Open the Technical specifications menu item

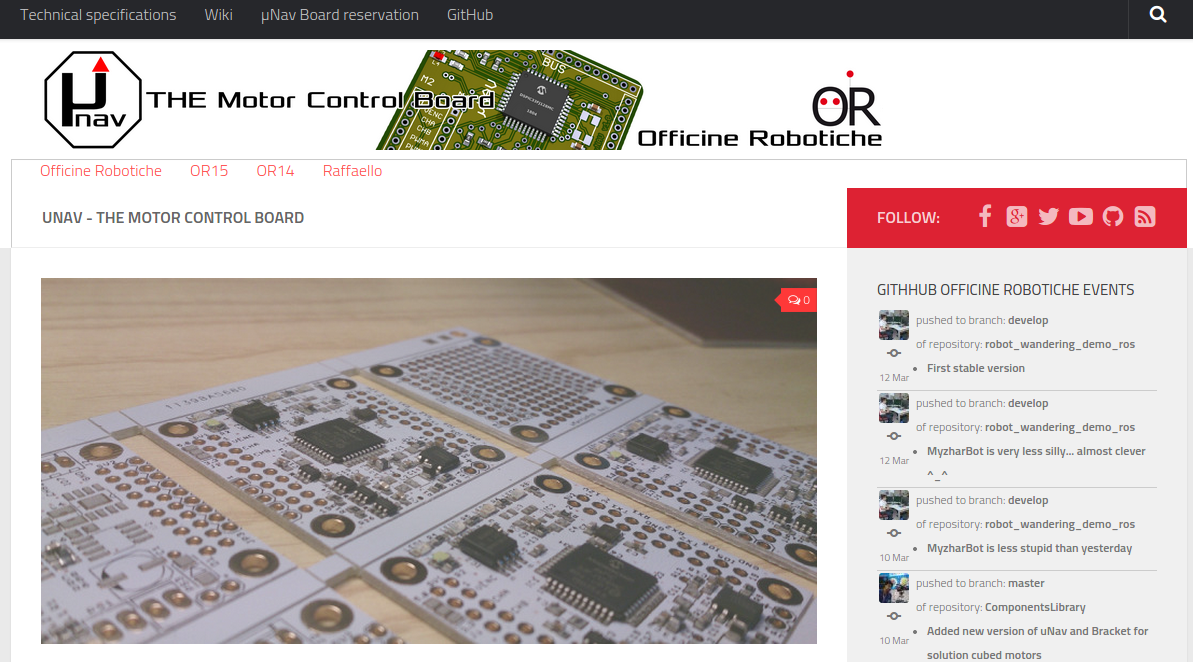coord(98,14)
